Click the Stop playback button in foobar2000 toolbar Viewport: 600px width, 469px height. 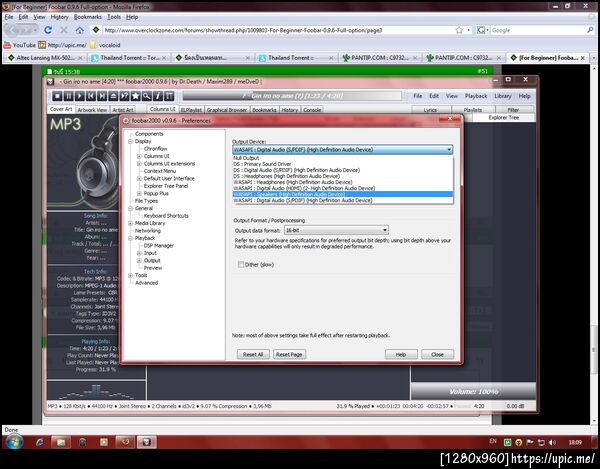pyautogui.click(x=57, y=96)
